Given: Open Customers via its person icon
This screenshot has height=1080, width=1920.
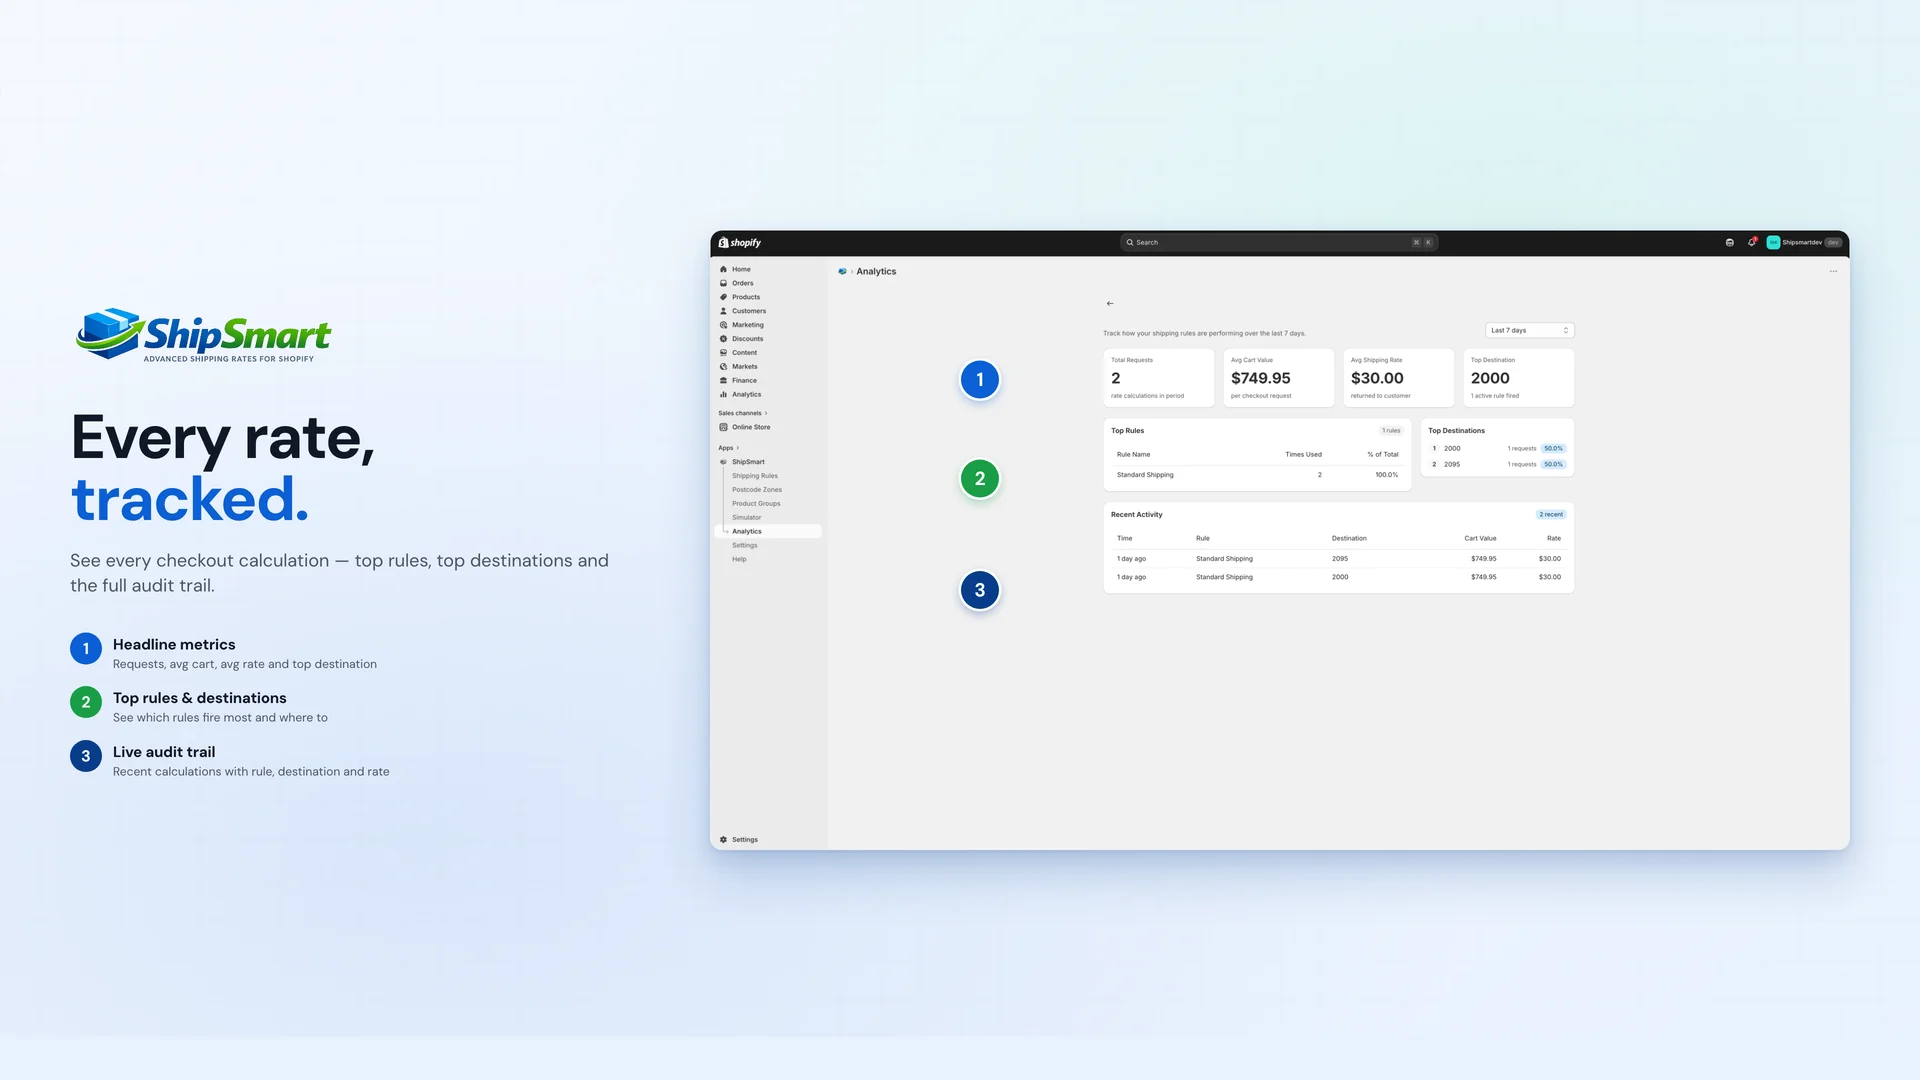Looking at the screenshot, I should (x=723, y=311).
